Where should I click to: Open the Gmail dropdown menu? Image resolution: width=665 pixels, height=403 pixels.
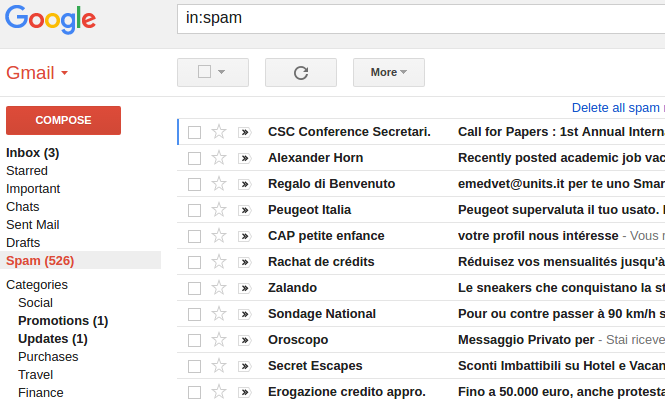37,73
